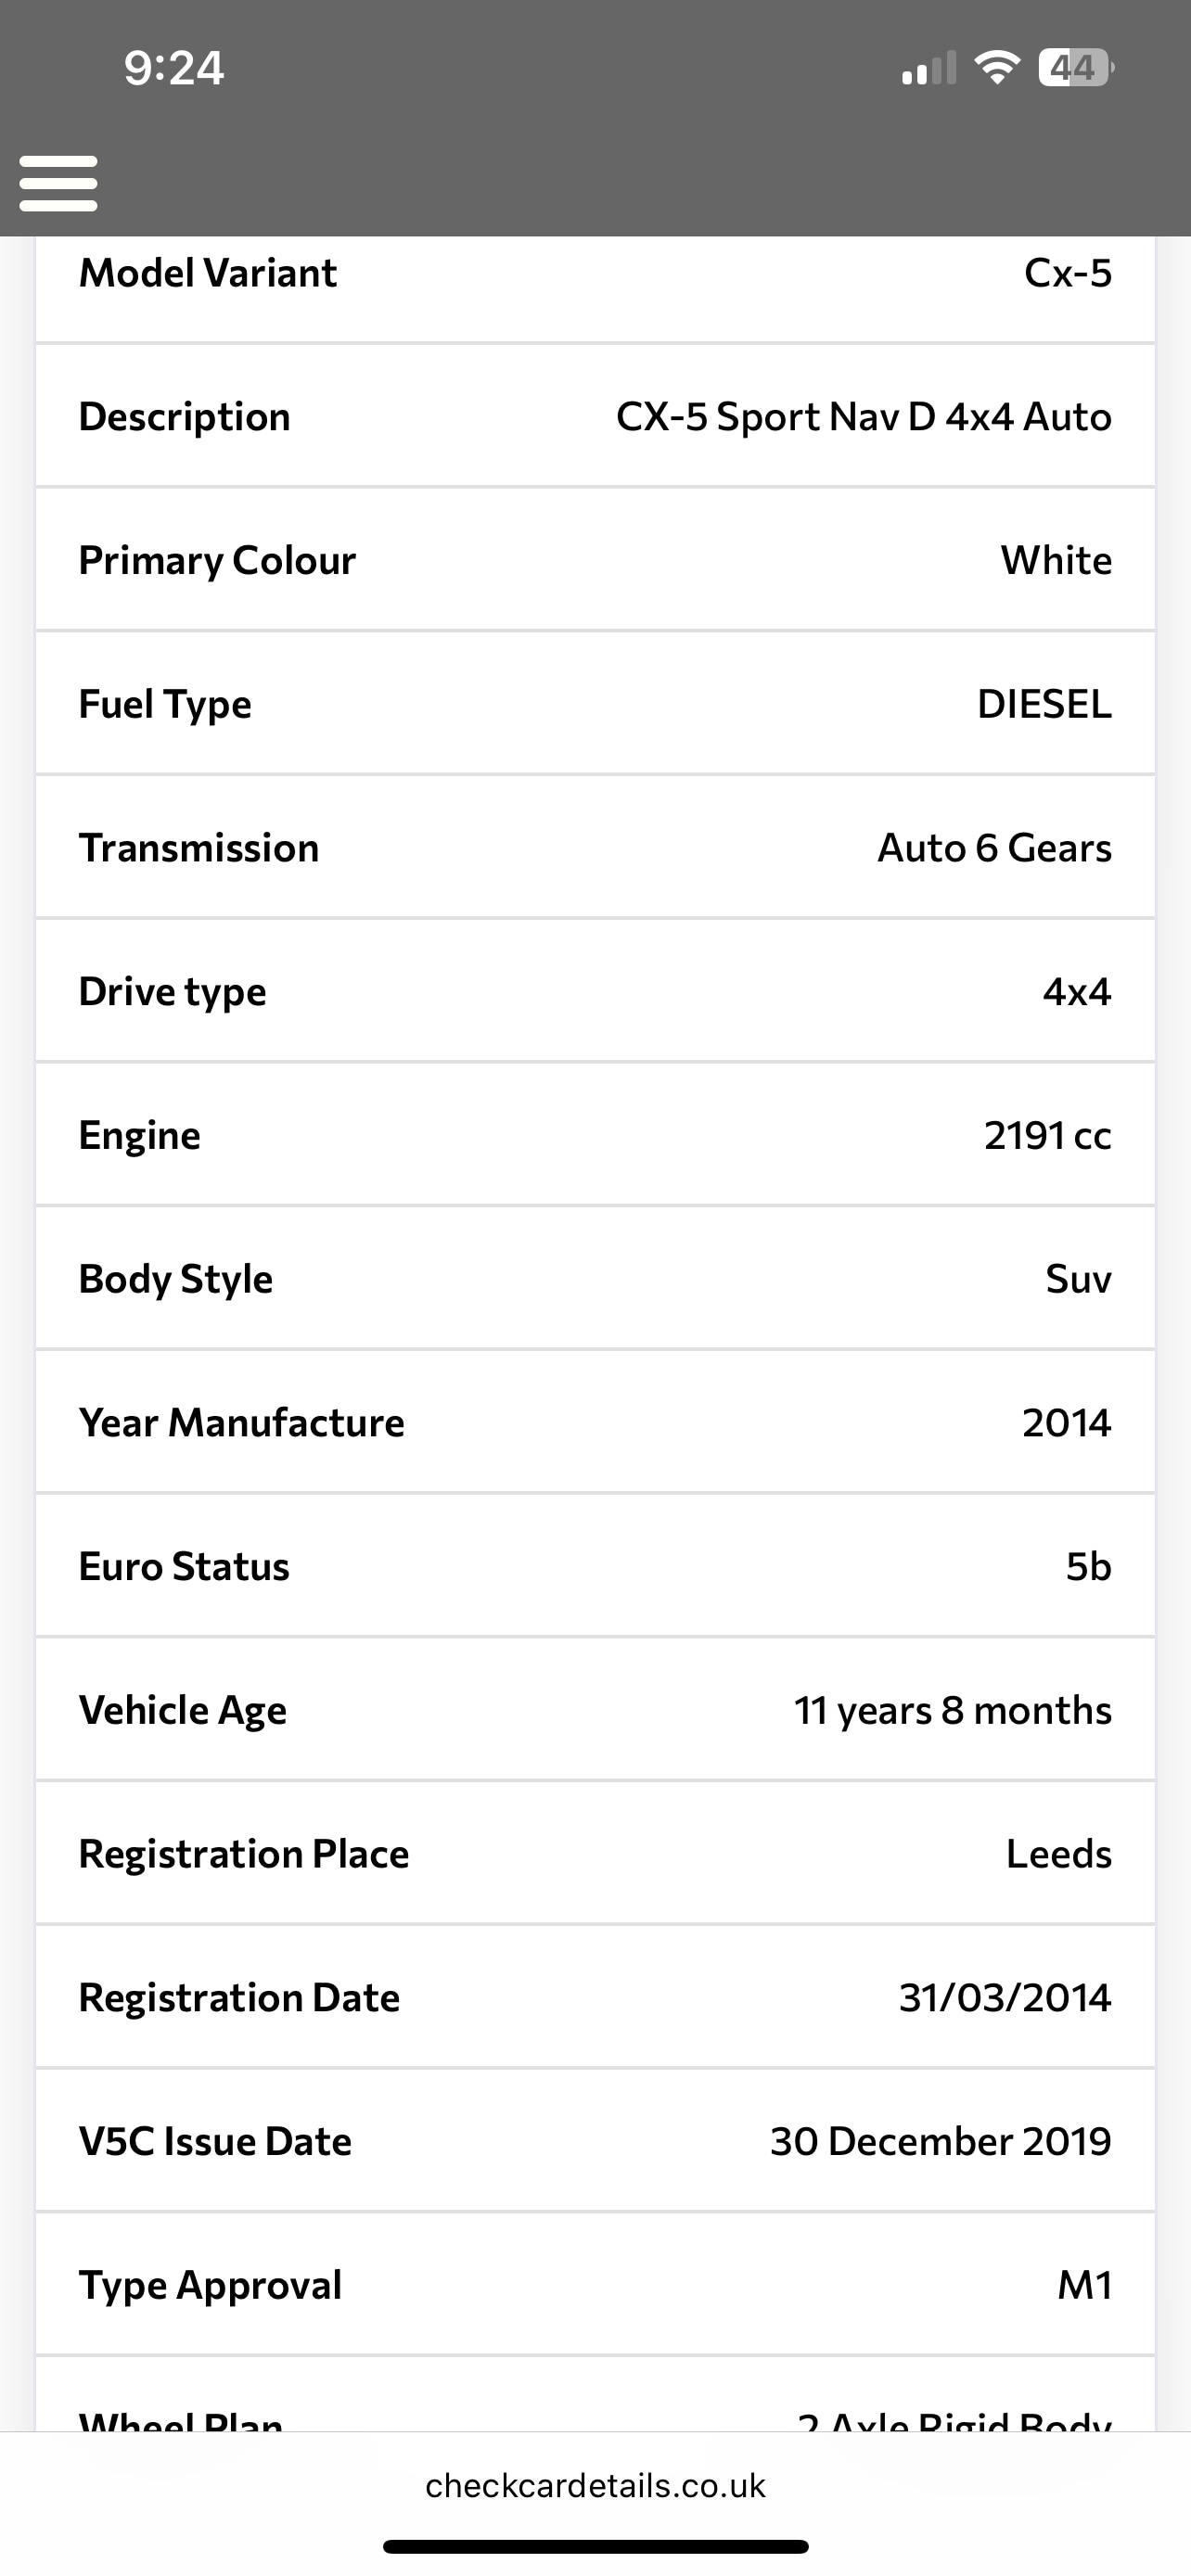Tap the checkcardetails.co.uk address bar
1191x2576 pixels.
pos(595,2485)
